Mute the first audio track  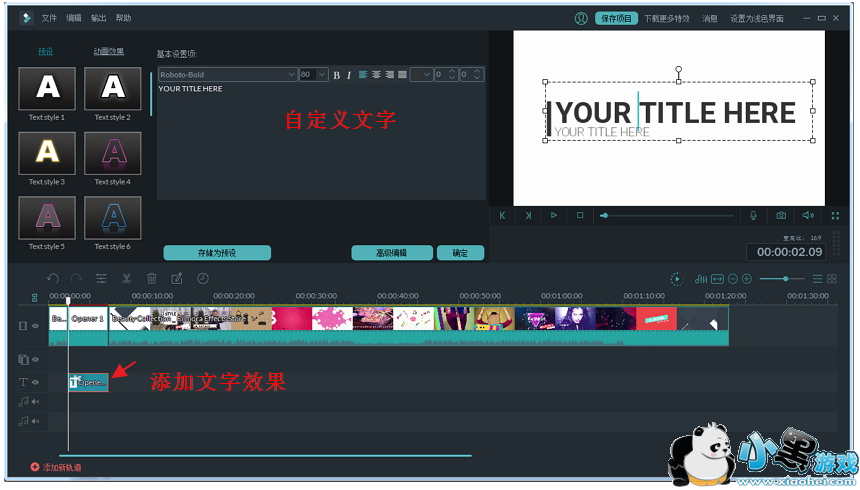coord(35,402)
